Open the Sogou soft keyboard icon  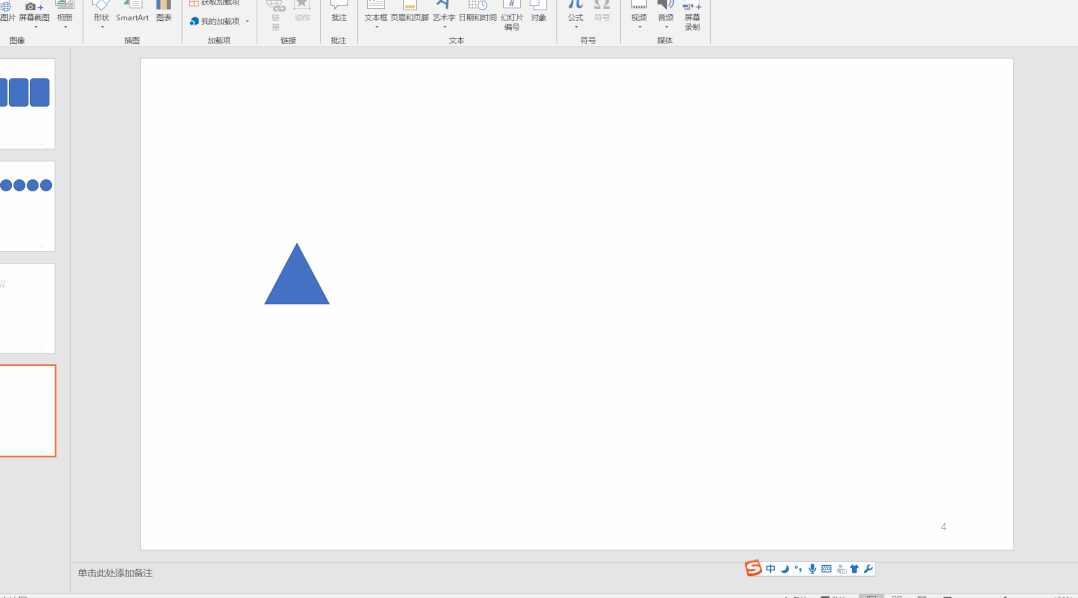pyautogui.click(x=826, y=568)
